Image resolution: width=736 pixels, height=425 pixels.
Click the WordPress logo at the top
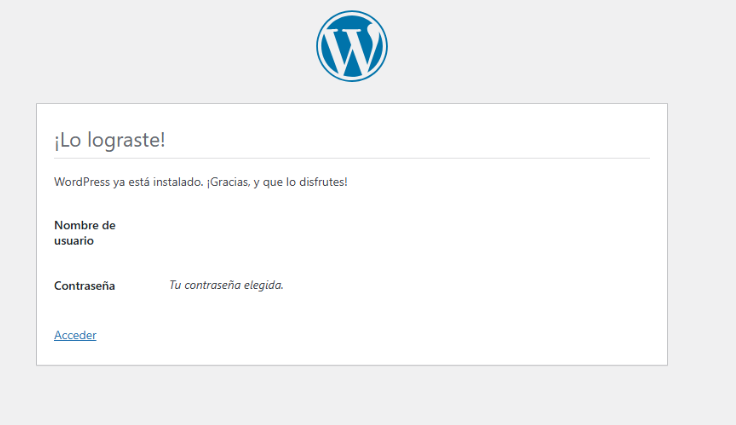352,46
